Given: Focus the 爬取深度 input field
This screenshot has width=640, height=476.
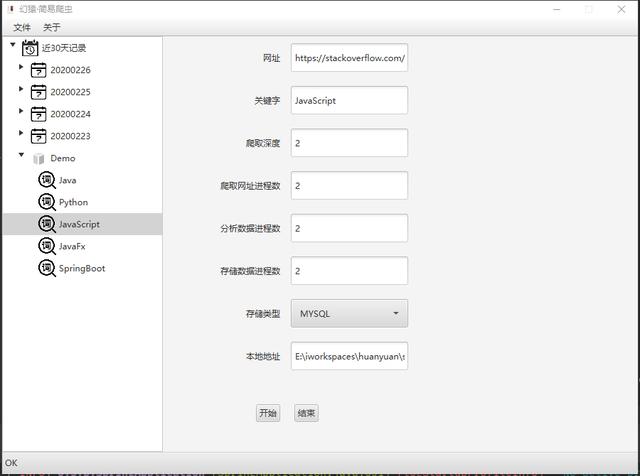Looking at the screenshot, I should (349, 143).
